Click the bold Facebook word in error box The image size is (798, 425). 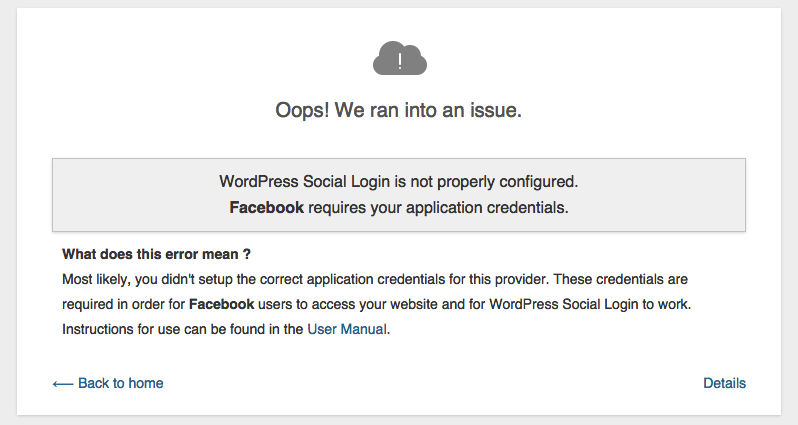click(x=266, y=208)
